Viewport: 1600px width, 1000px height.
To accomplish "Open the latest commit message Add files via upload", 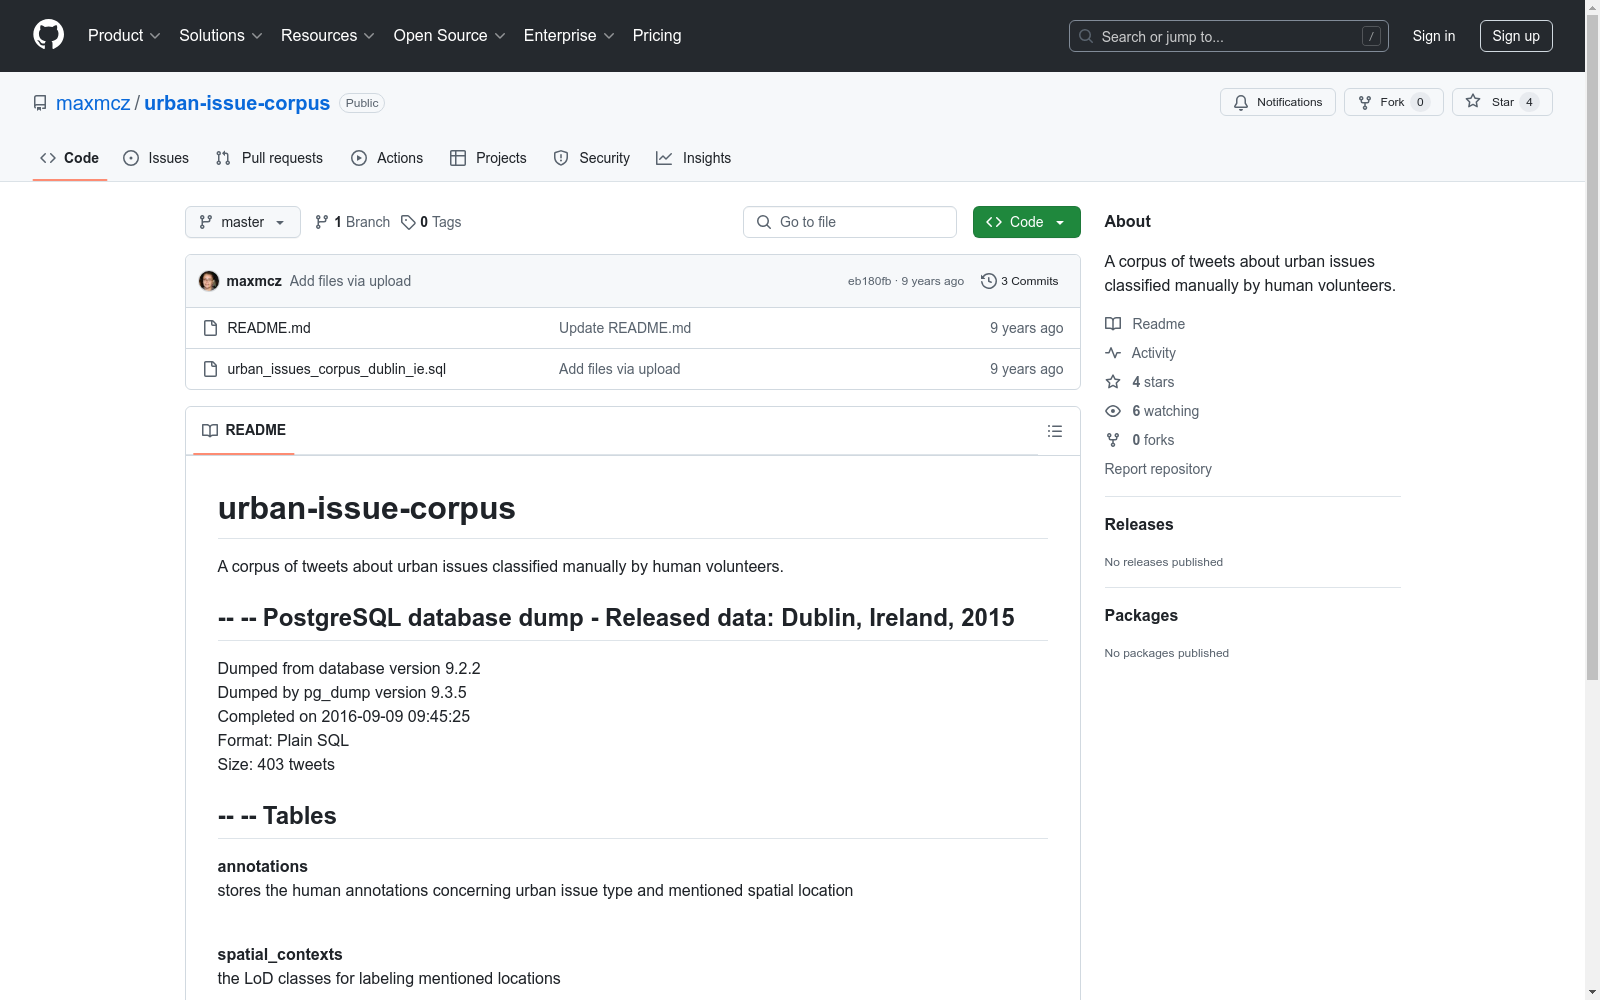I will pyautogui.click(x=350, y=281).
